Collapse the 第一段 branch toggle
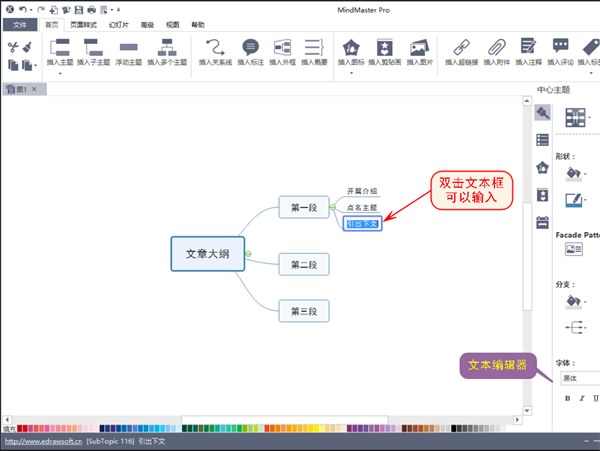Screen dimensions: 600x451 333,207
